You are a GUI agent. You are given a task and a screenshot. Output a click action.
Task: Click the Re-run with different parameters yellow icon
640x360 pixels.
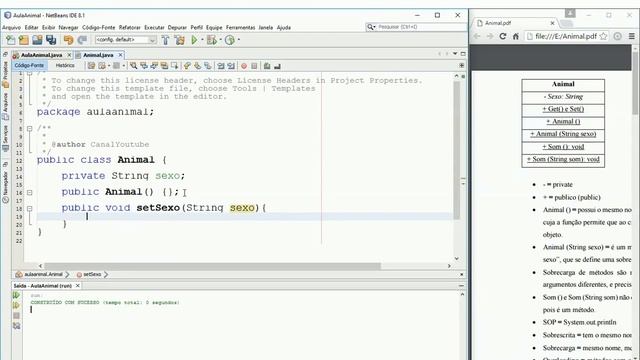[x=16, y=305]
